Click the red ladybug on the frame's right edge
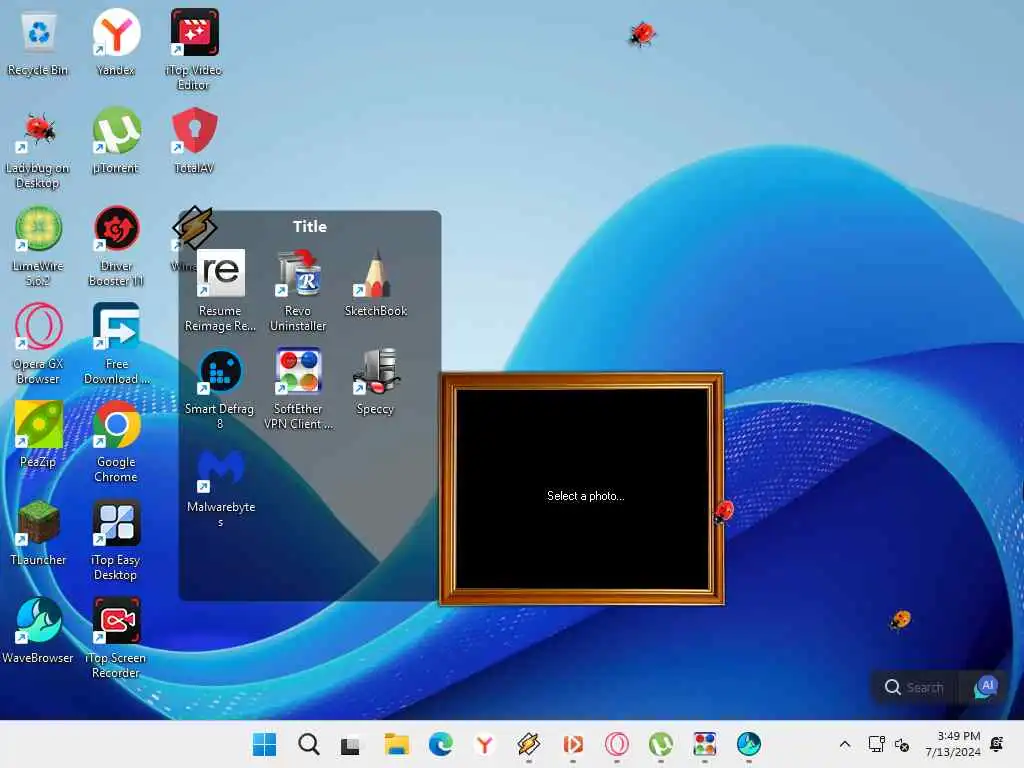 [724, 512]
